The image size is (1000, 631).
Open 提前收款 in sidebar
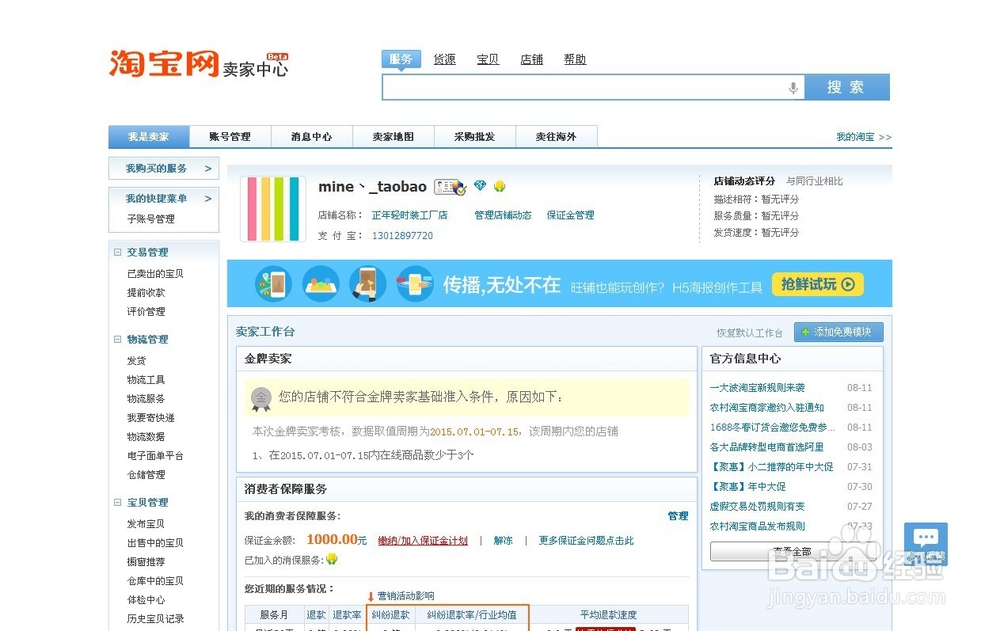pos(146,292)
